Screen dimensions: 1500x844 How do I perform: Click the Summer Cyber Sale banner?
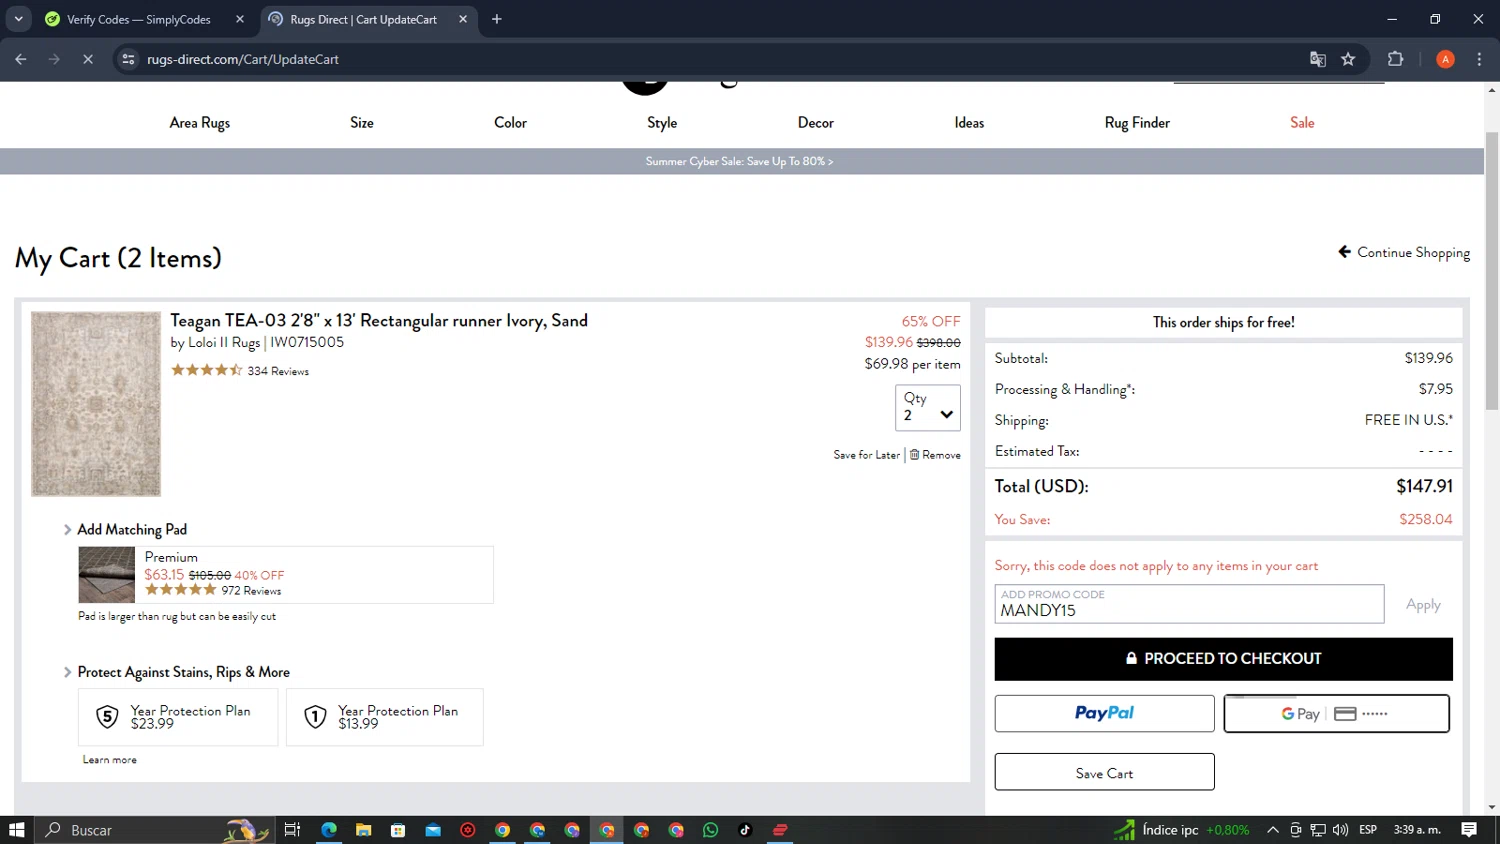pos(740,161)
